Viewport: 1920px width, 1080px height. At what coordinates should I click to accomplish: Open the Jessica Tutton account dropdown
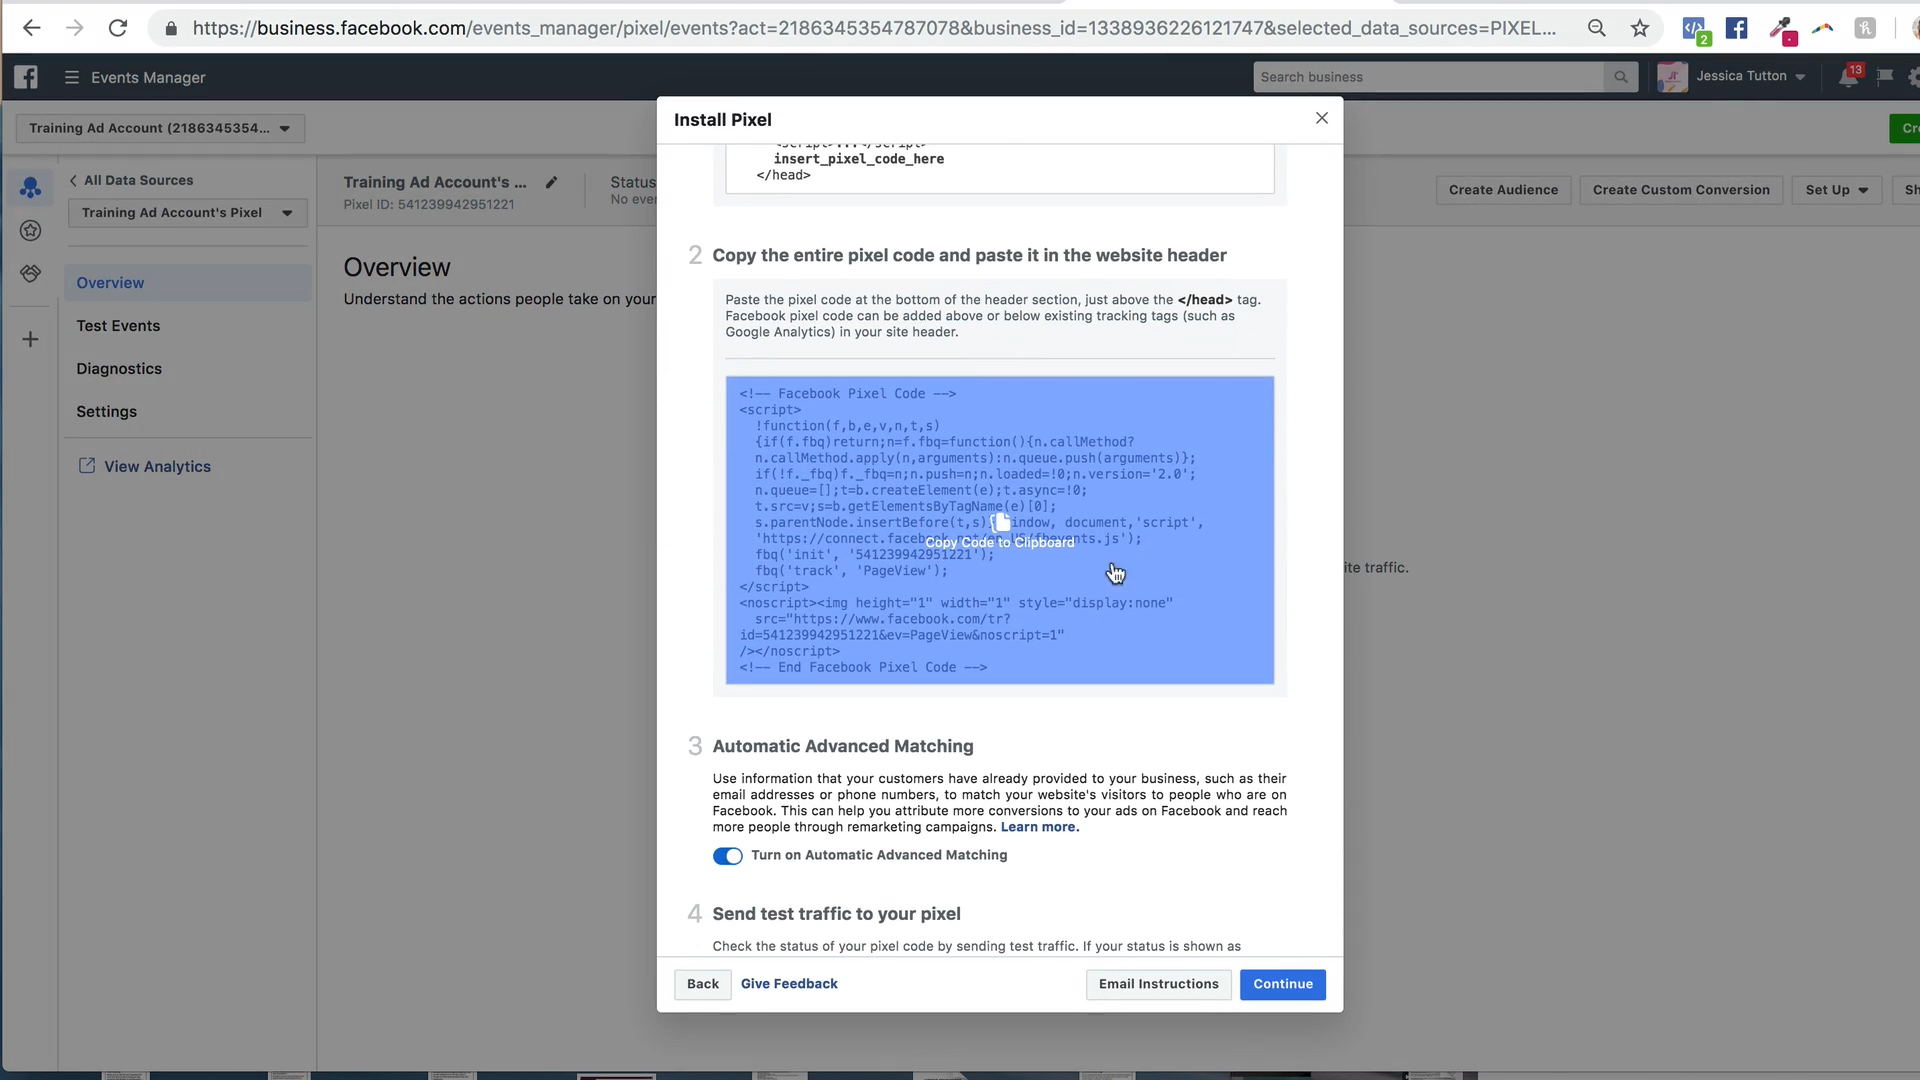(1750, 76)
